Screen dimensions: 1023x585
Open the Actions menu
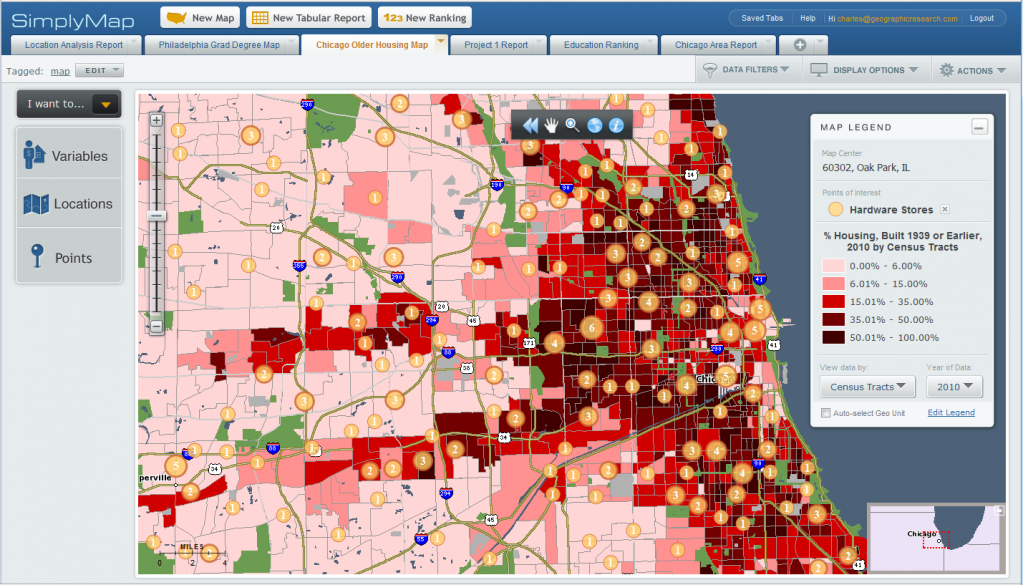coord(973,70)
